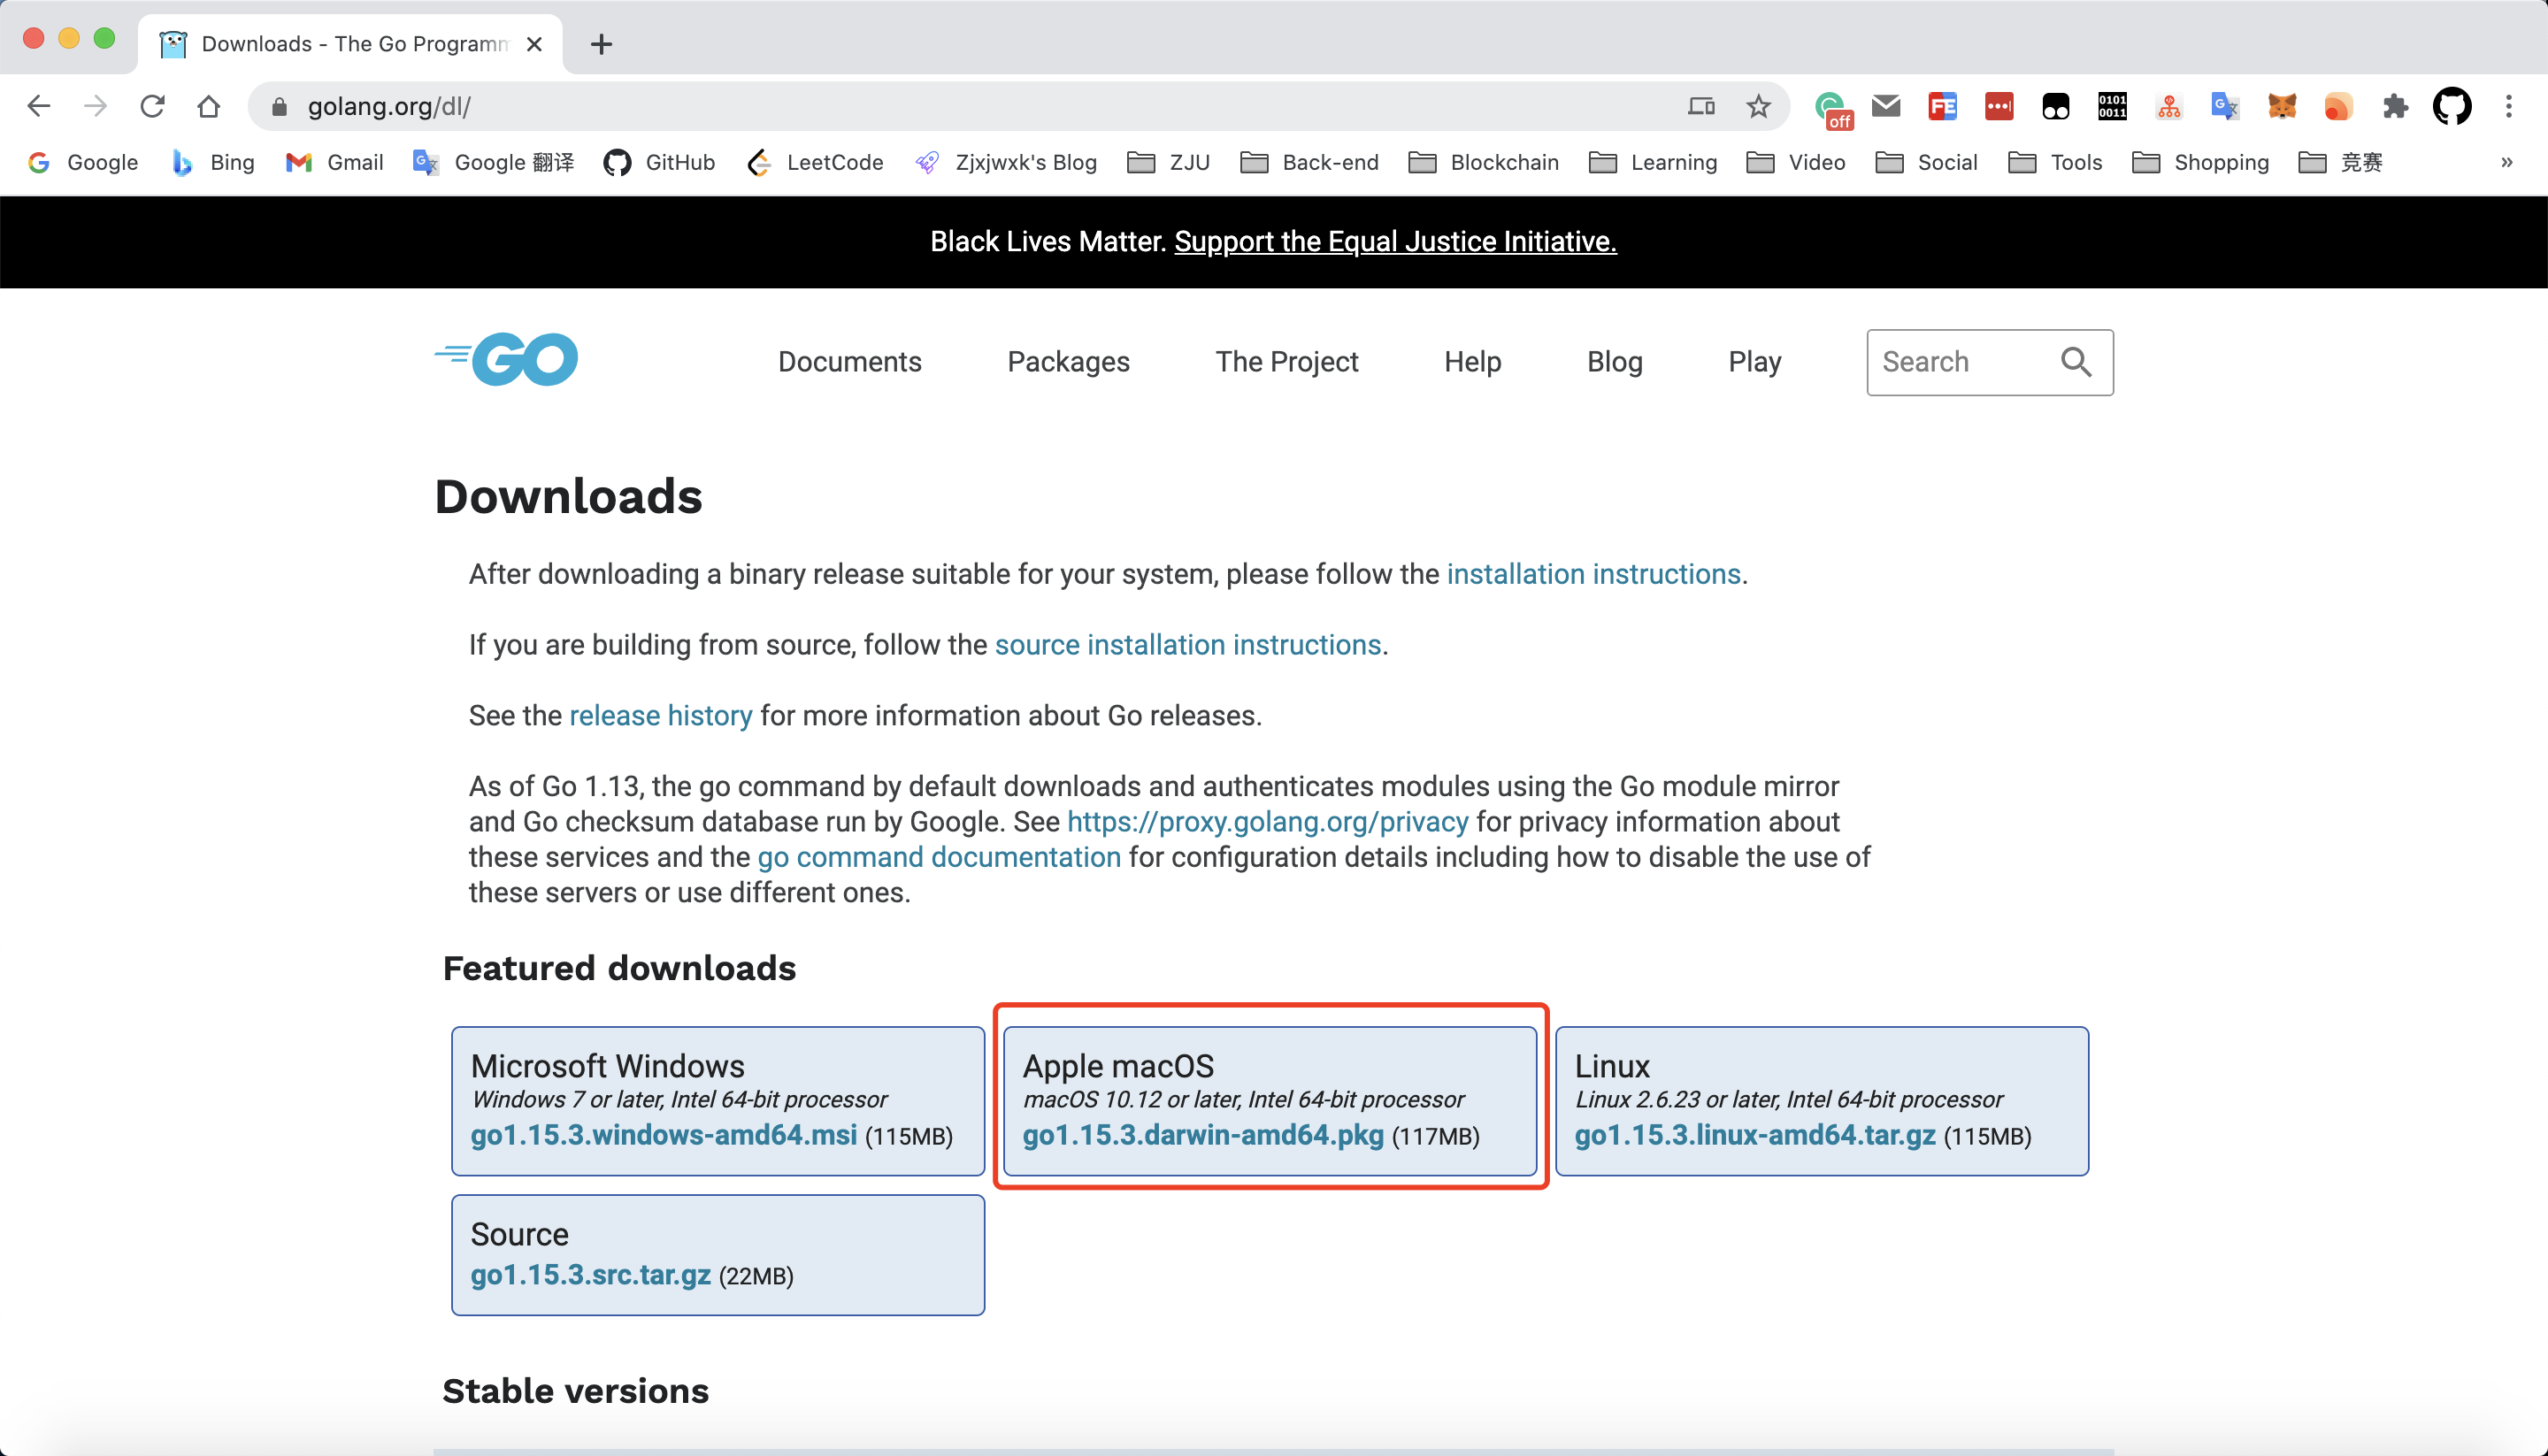Open the Packages nav menu item

coord(1068,361)
